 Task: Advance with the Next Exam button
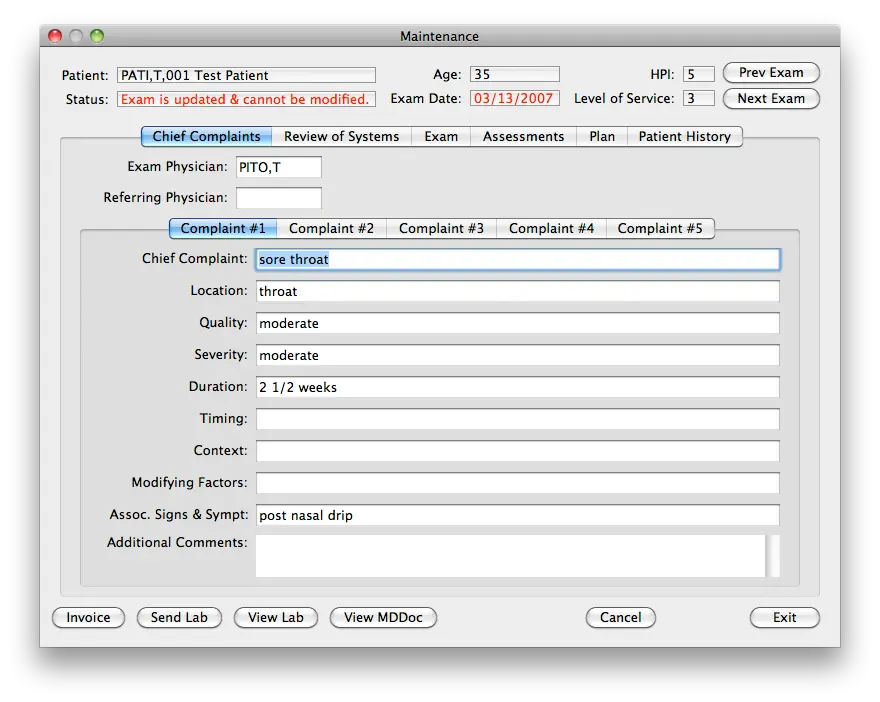770,99
